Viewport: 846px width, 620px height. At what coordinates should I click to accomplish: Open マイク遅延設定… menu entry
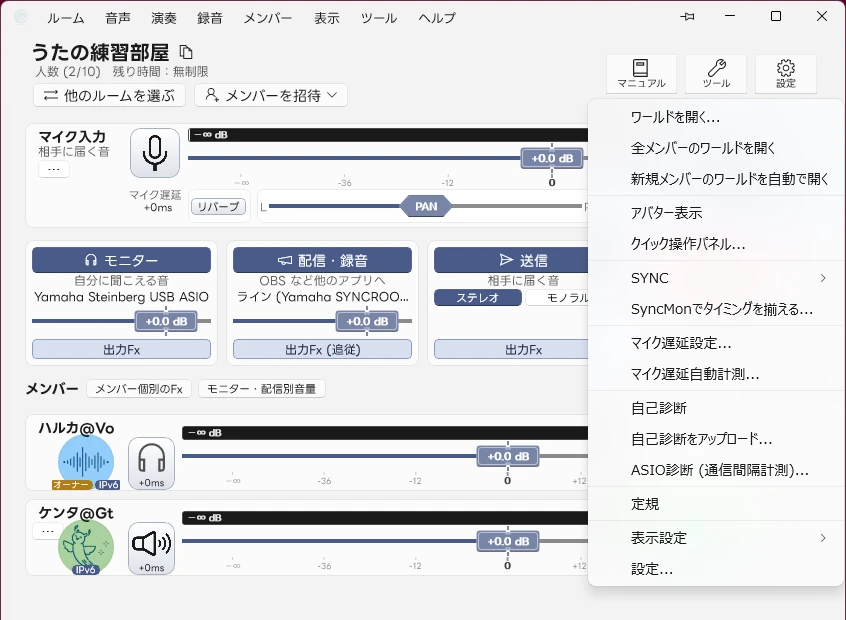click(715, 343)
